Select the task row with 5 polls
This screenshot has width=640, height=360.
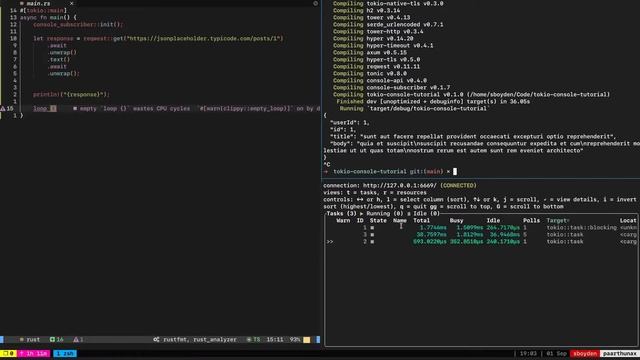[481, 234]
